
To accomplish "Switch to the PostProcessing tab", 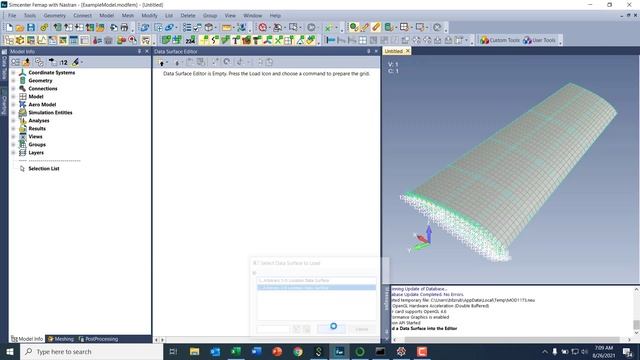I will (98, 339).
